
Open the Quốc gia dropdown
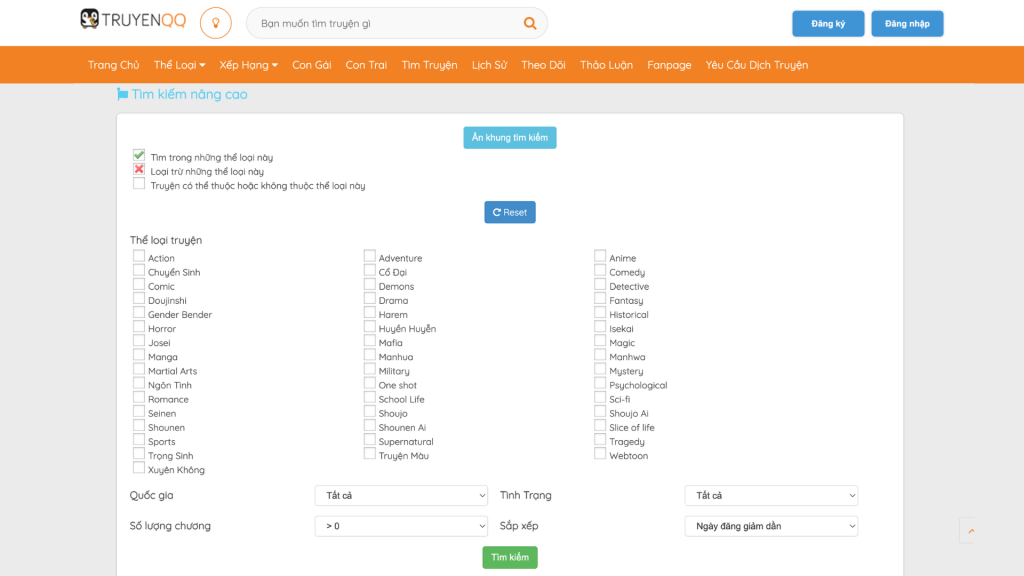tap(401, 496)
